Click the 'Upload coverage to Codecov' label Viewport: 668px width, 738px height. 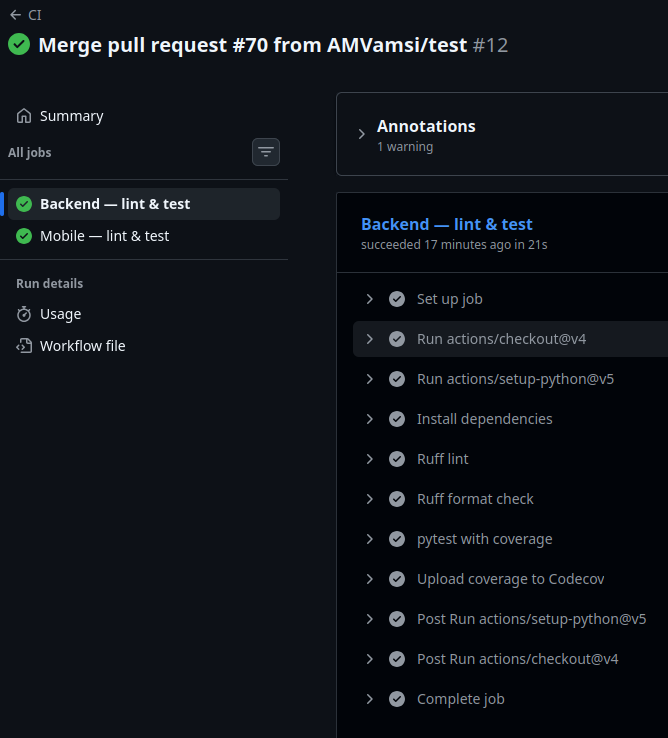[x=510, y=579]
